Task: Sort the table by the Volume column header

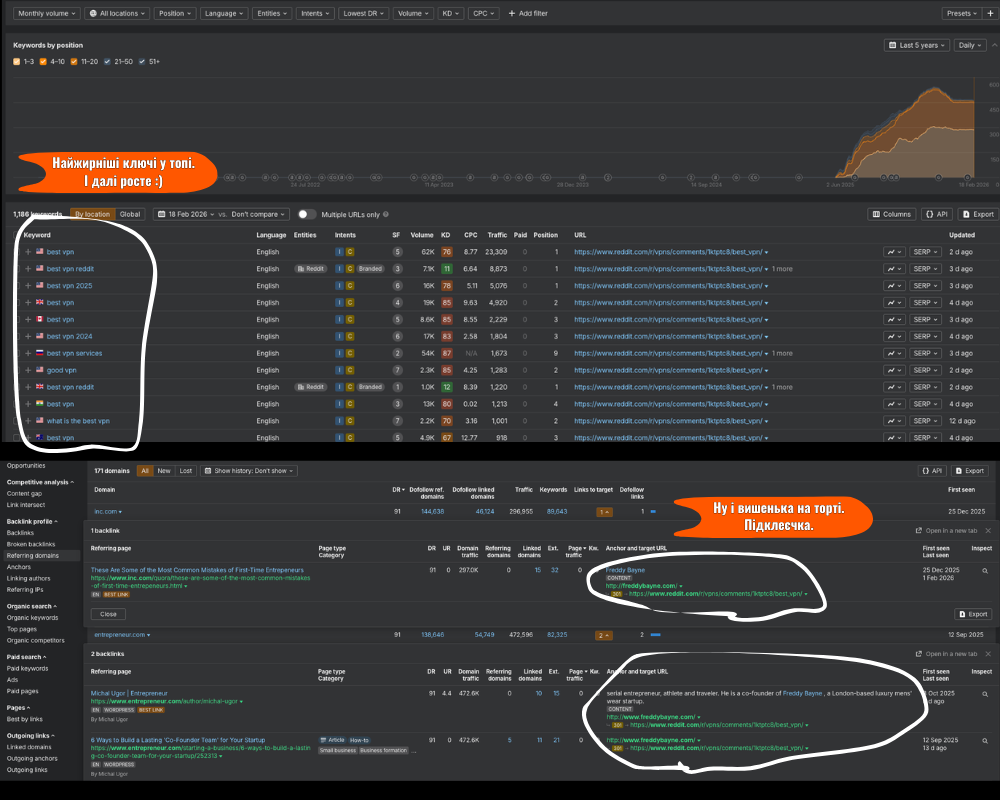Action: [422, 235]
